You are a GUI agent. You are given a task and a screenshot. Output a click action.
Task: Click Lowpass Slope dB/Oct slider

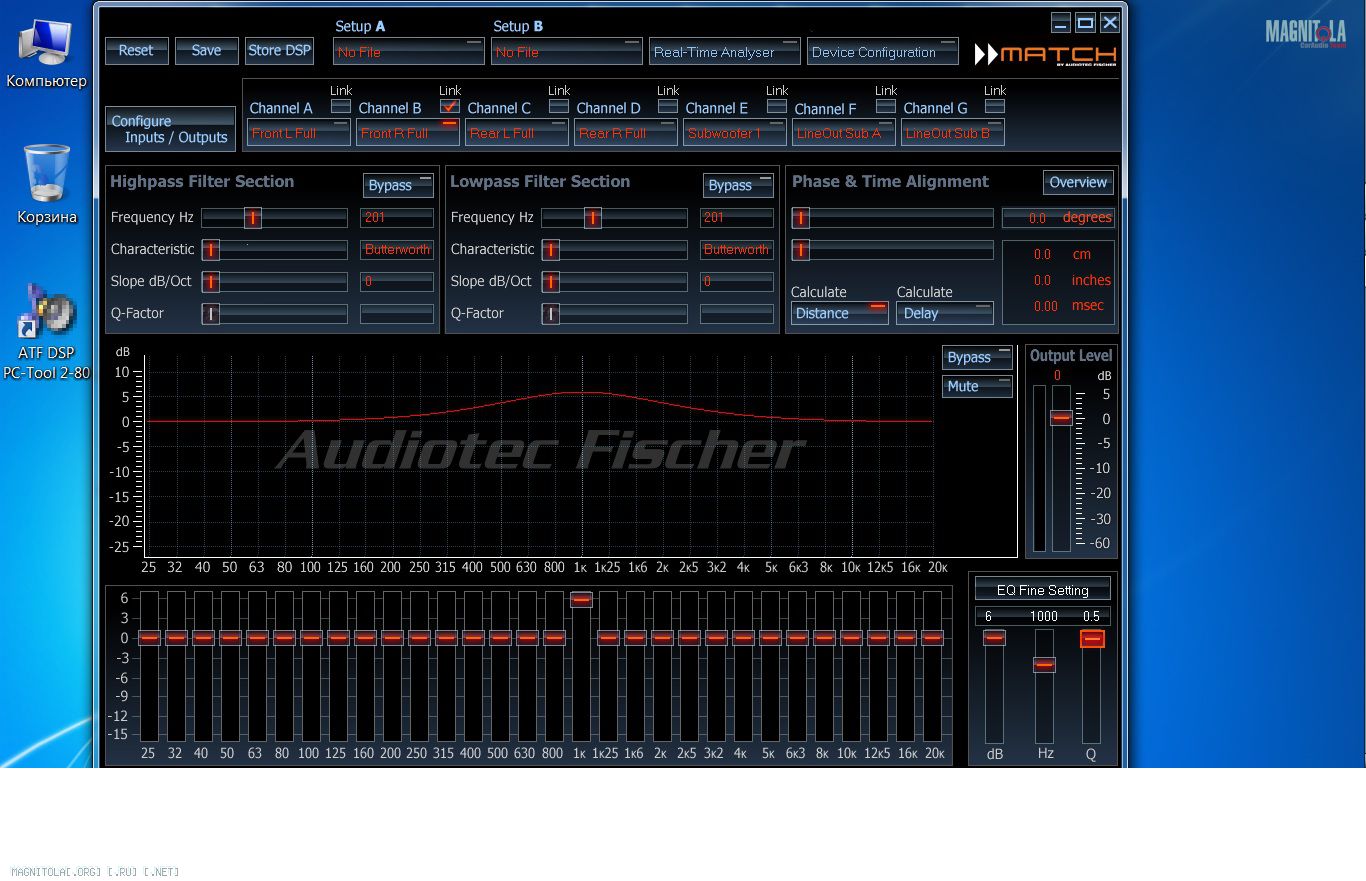(x=614, y=281)
